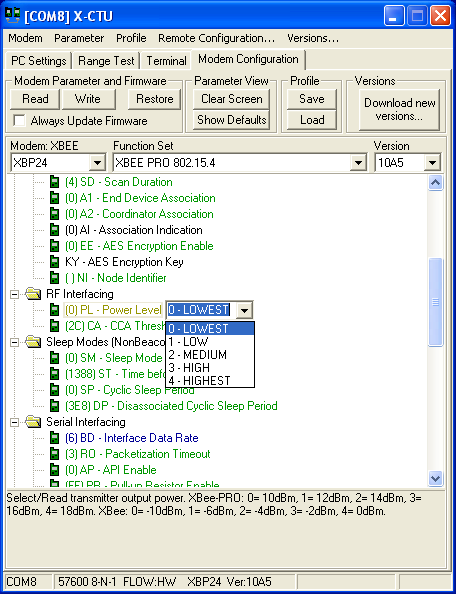Viewport: 456px width, 594px height.
Task: Select the DP - Disassociated Cyclic Sleep Period row
Action: 171,406
